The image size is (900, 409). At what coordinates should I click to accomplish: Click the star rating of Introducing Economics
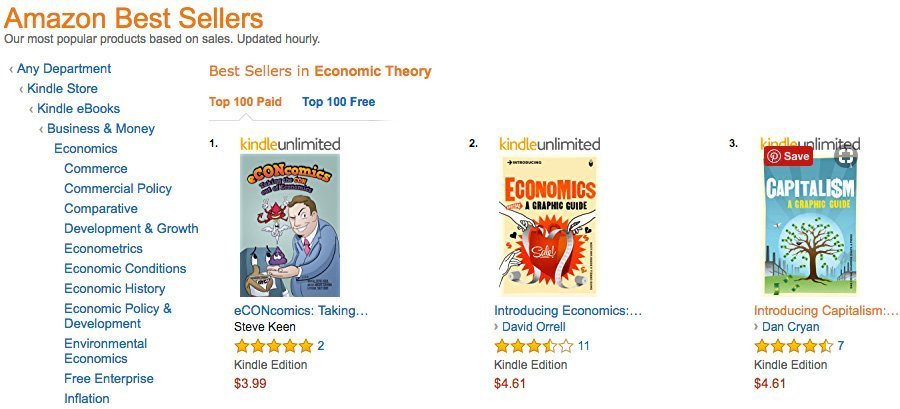click(533, 346)
